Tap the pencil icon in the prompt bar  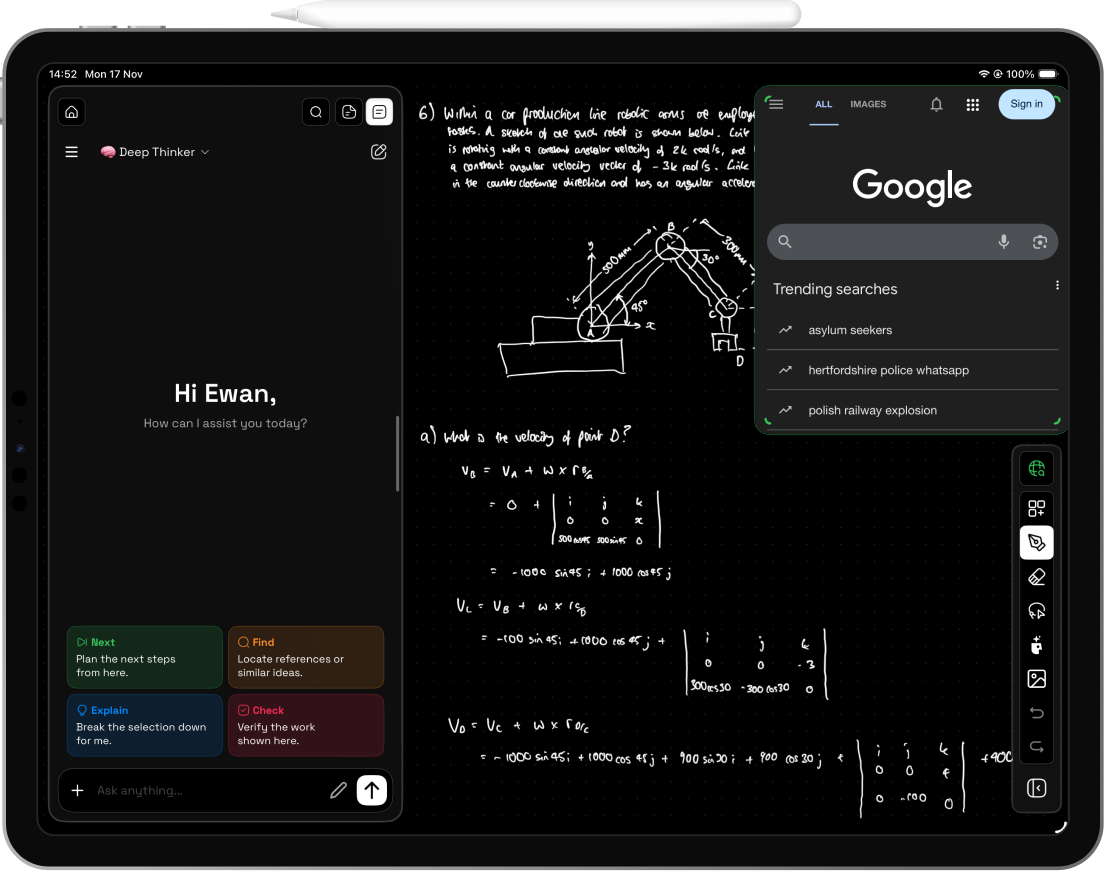(339, 790)
